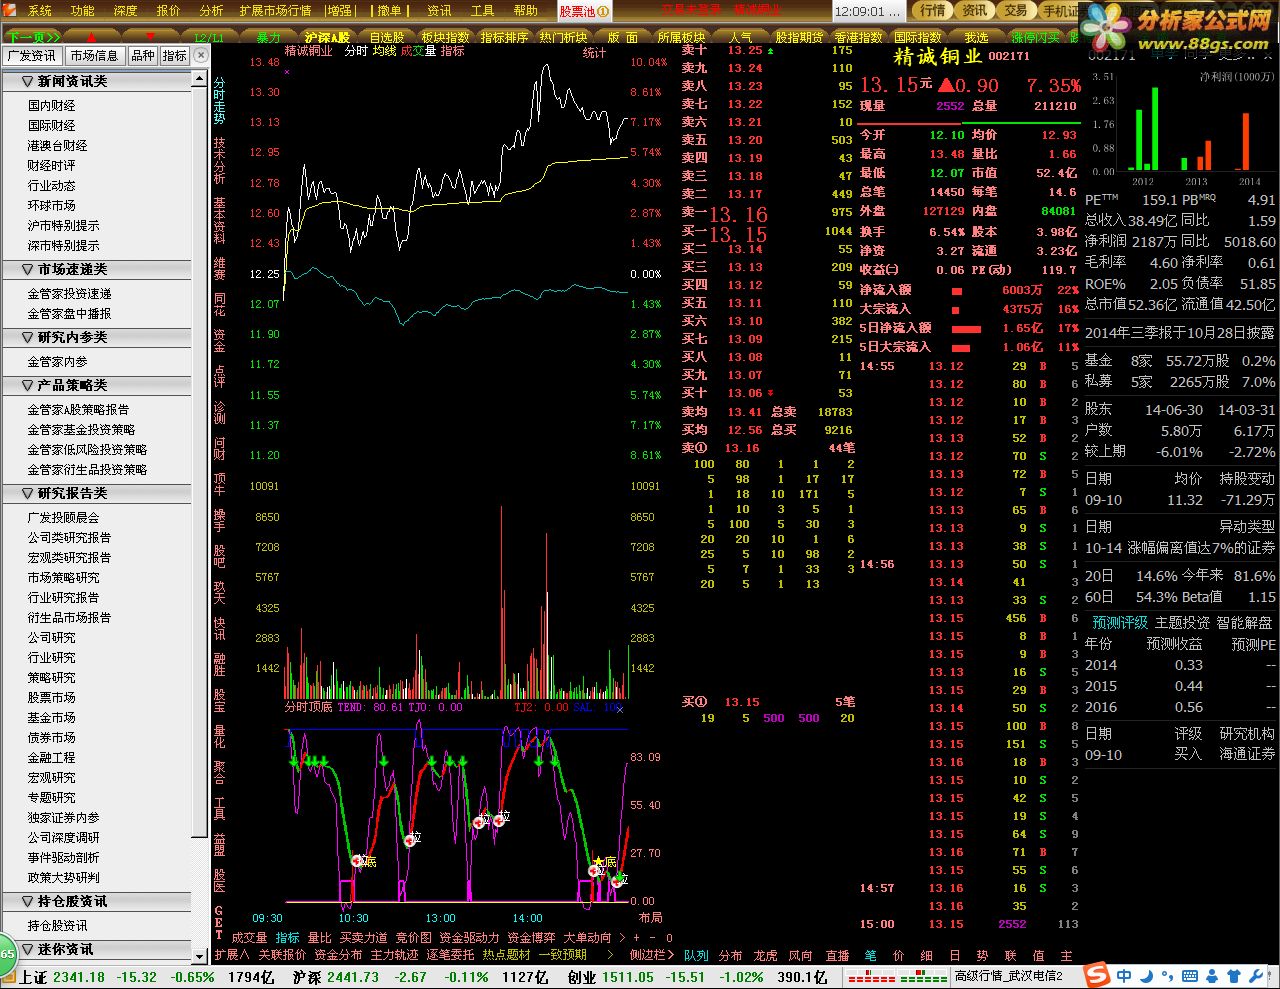The width and height of the screenshot is (1280, 989).
Task: Collapse the 新闻资讯类 section
Action: (96, 81)
